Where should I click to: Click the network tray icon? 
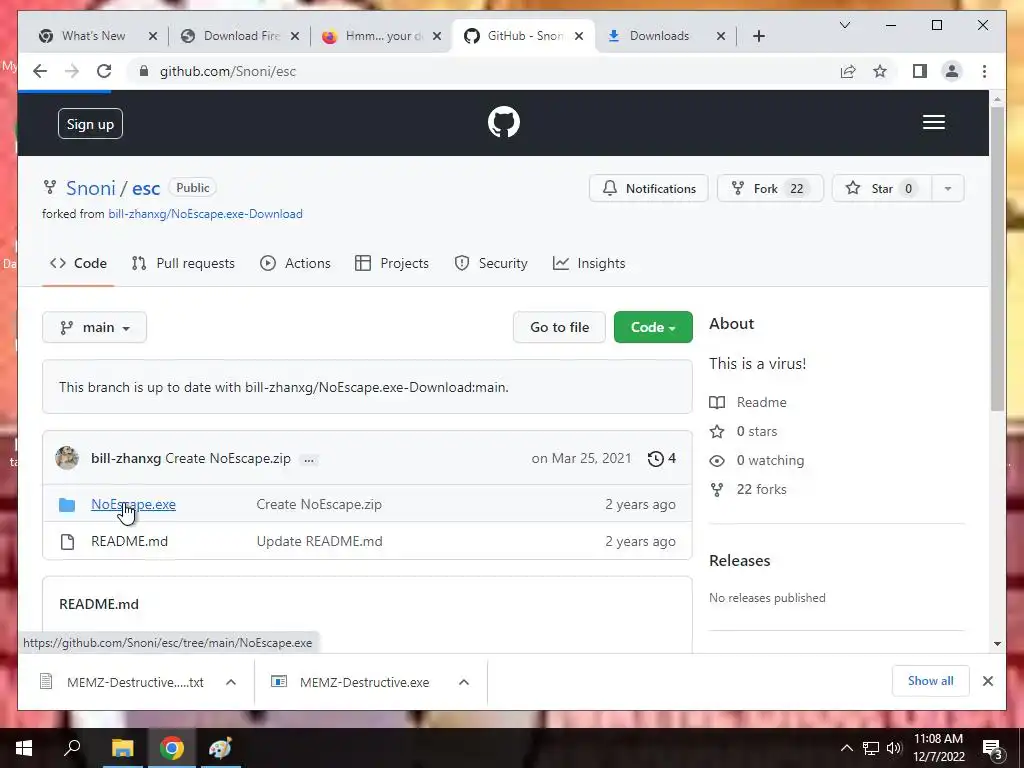pos(871,748)
